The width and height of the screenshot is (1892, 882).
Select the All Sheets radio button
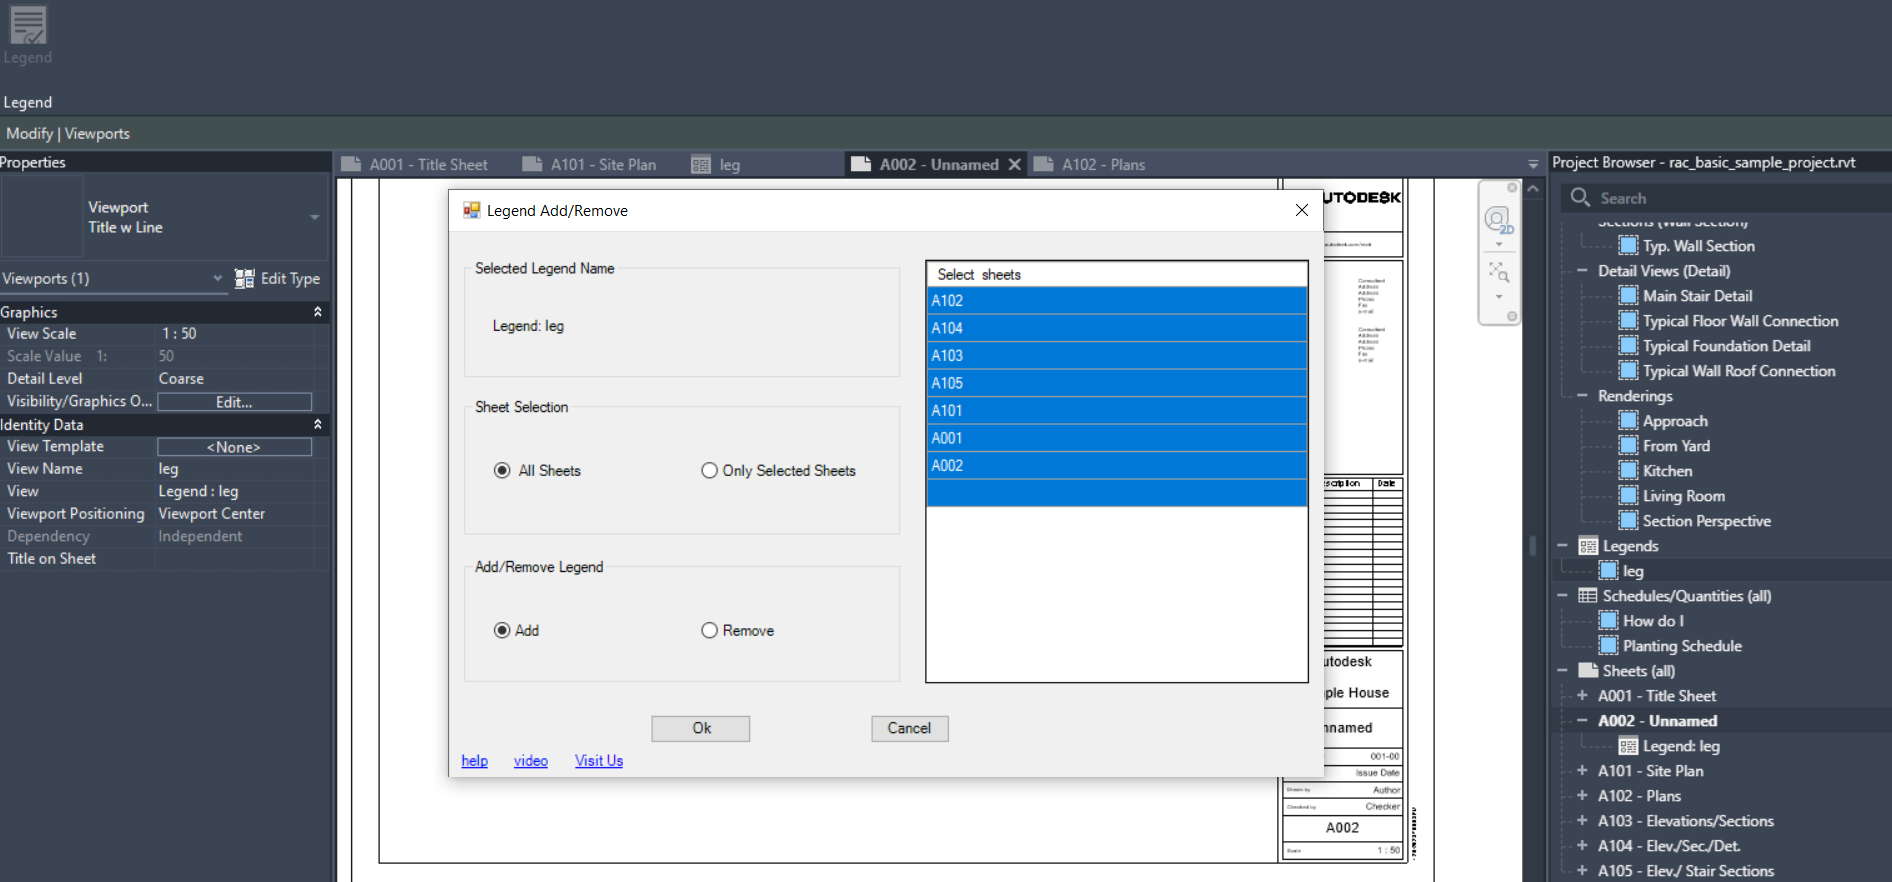[502, 471]
